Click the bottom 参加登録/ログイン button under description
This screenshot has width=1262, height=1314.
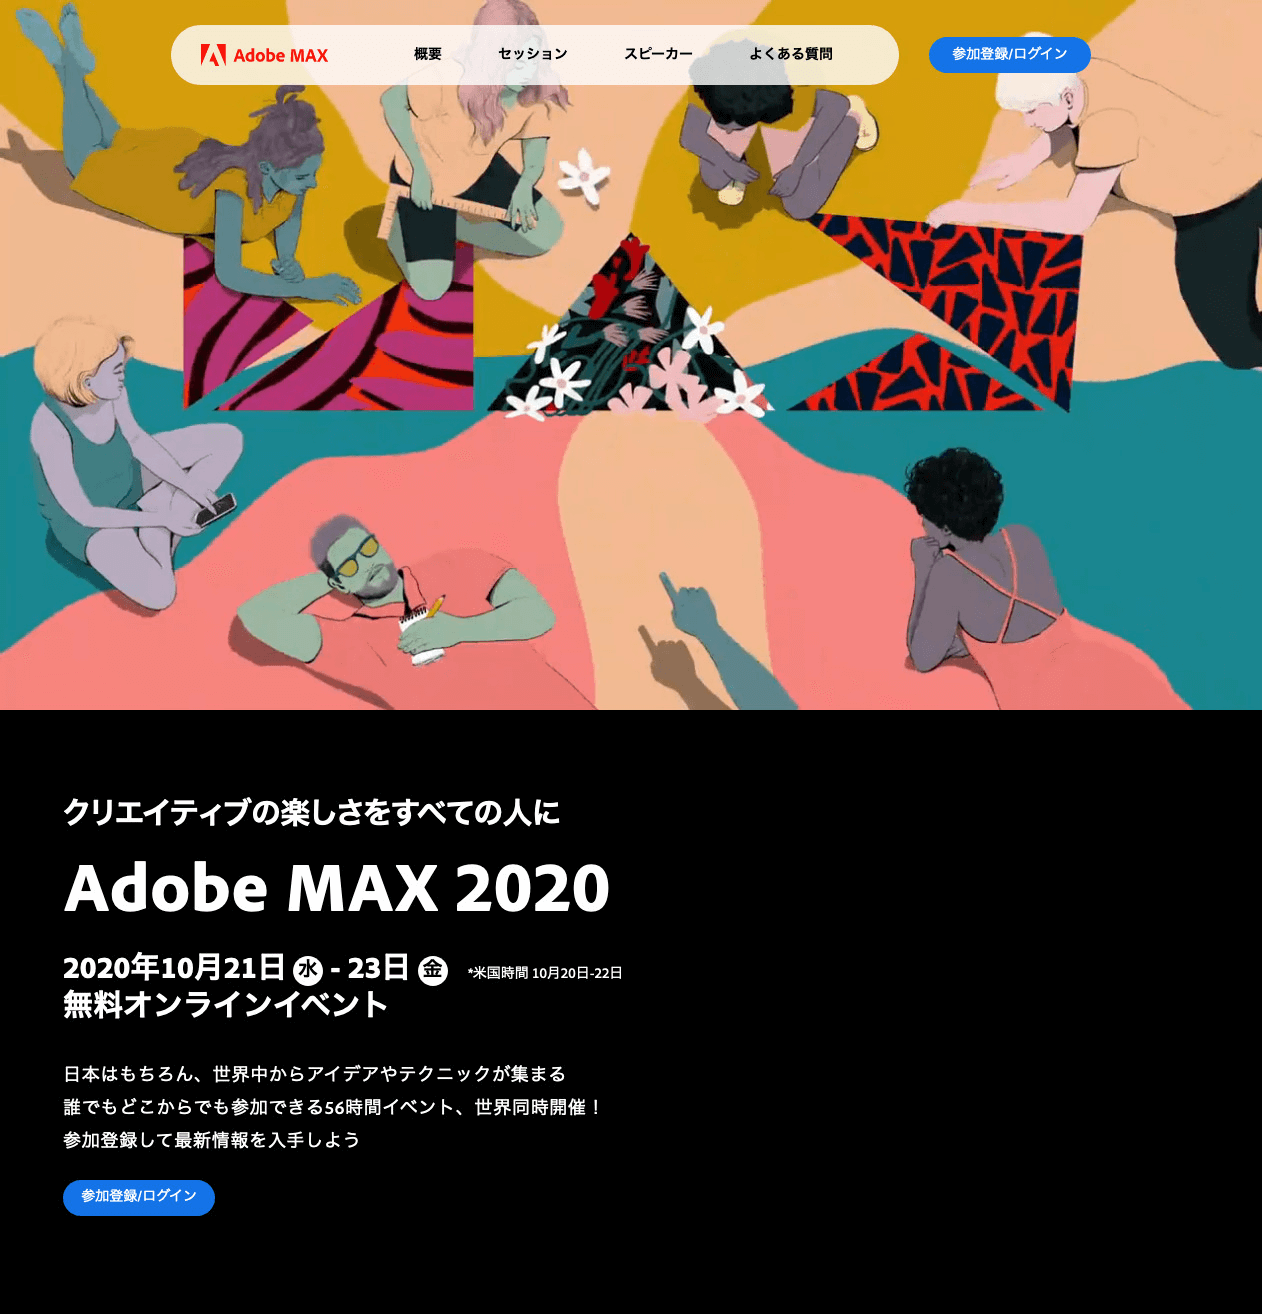(x=139, y=1197)
